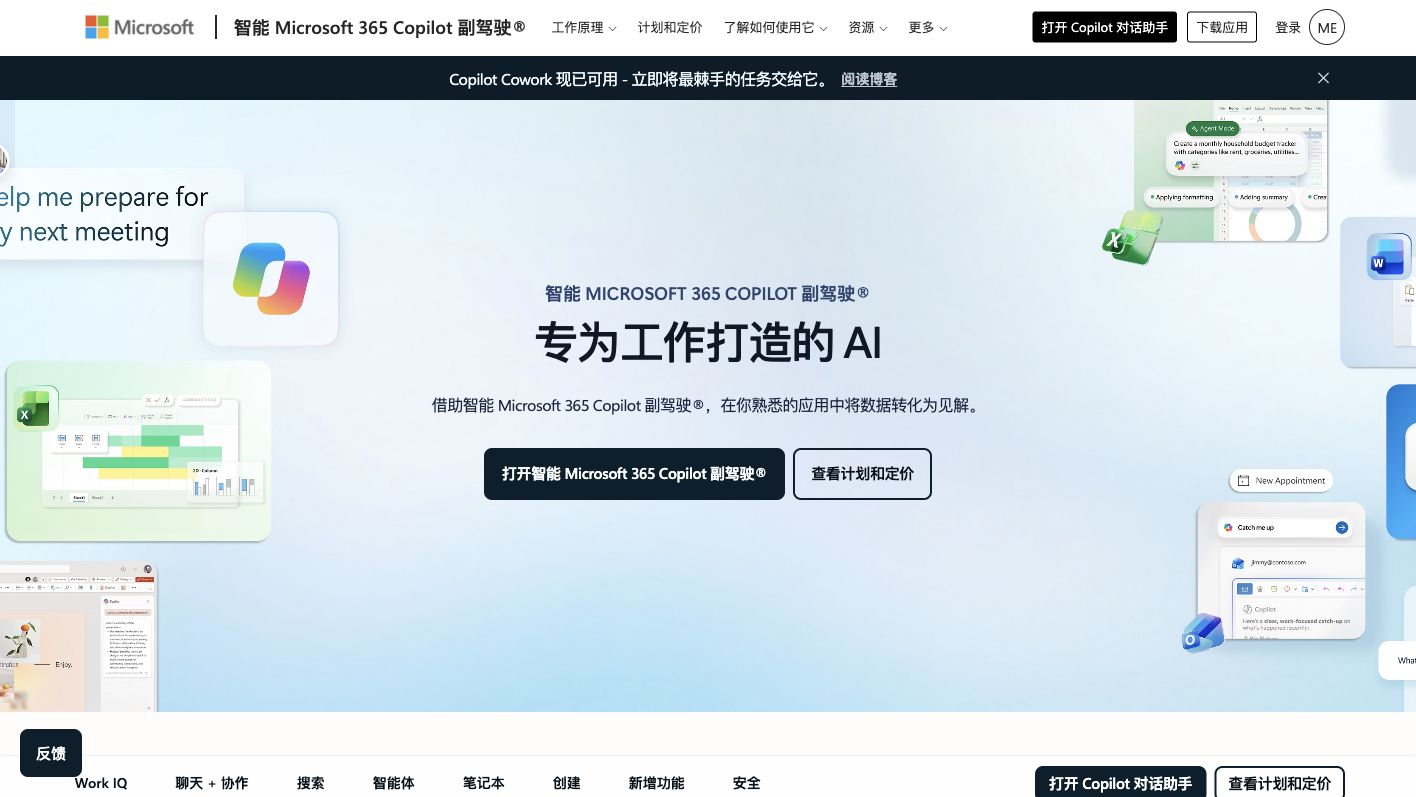Click the 登录 sign-in link
The width and height of the screenshot is (1416, 797).
[1288, 27]
